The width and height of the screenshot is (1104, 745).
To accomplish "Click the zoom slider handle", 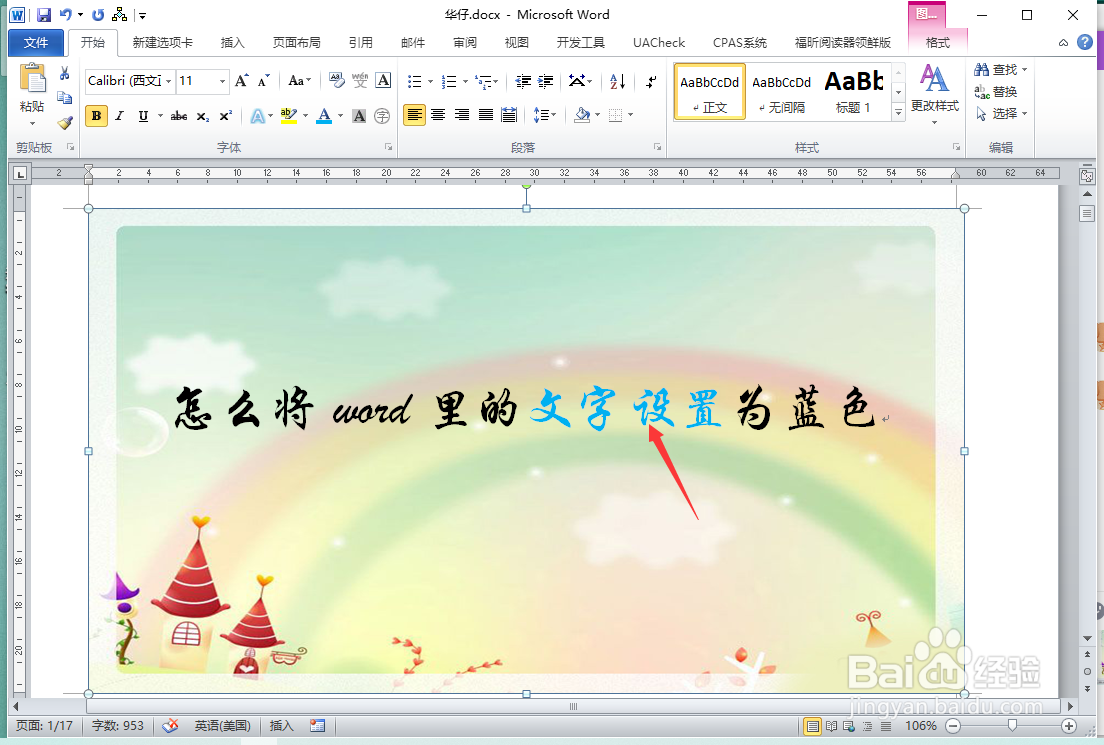I will coord(1012,725).
